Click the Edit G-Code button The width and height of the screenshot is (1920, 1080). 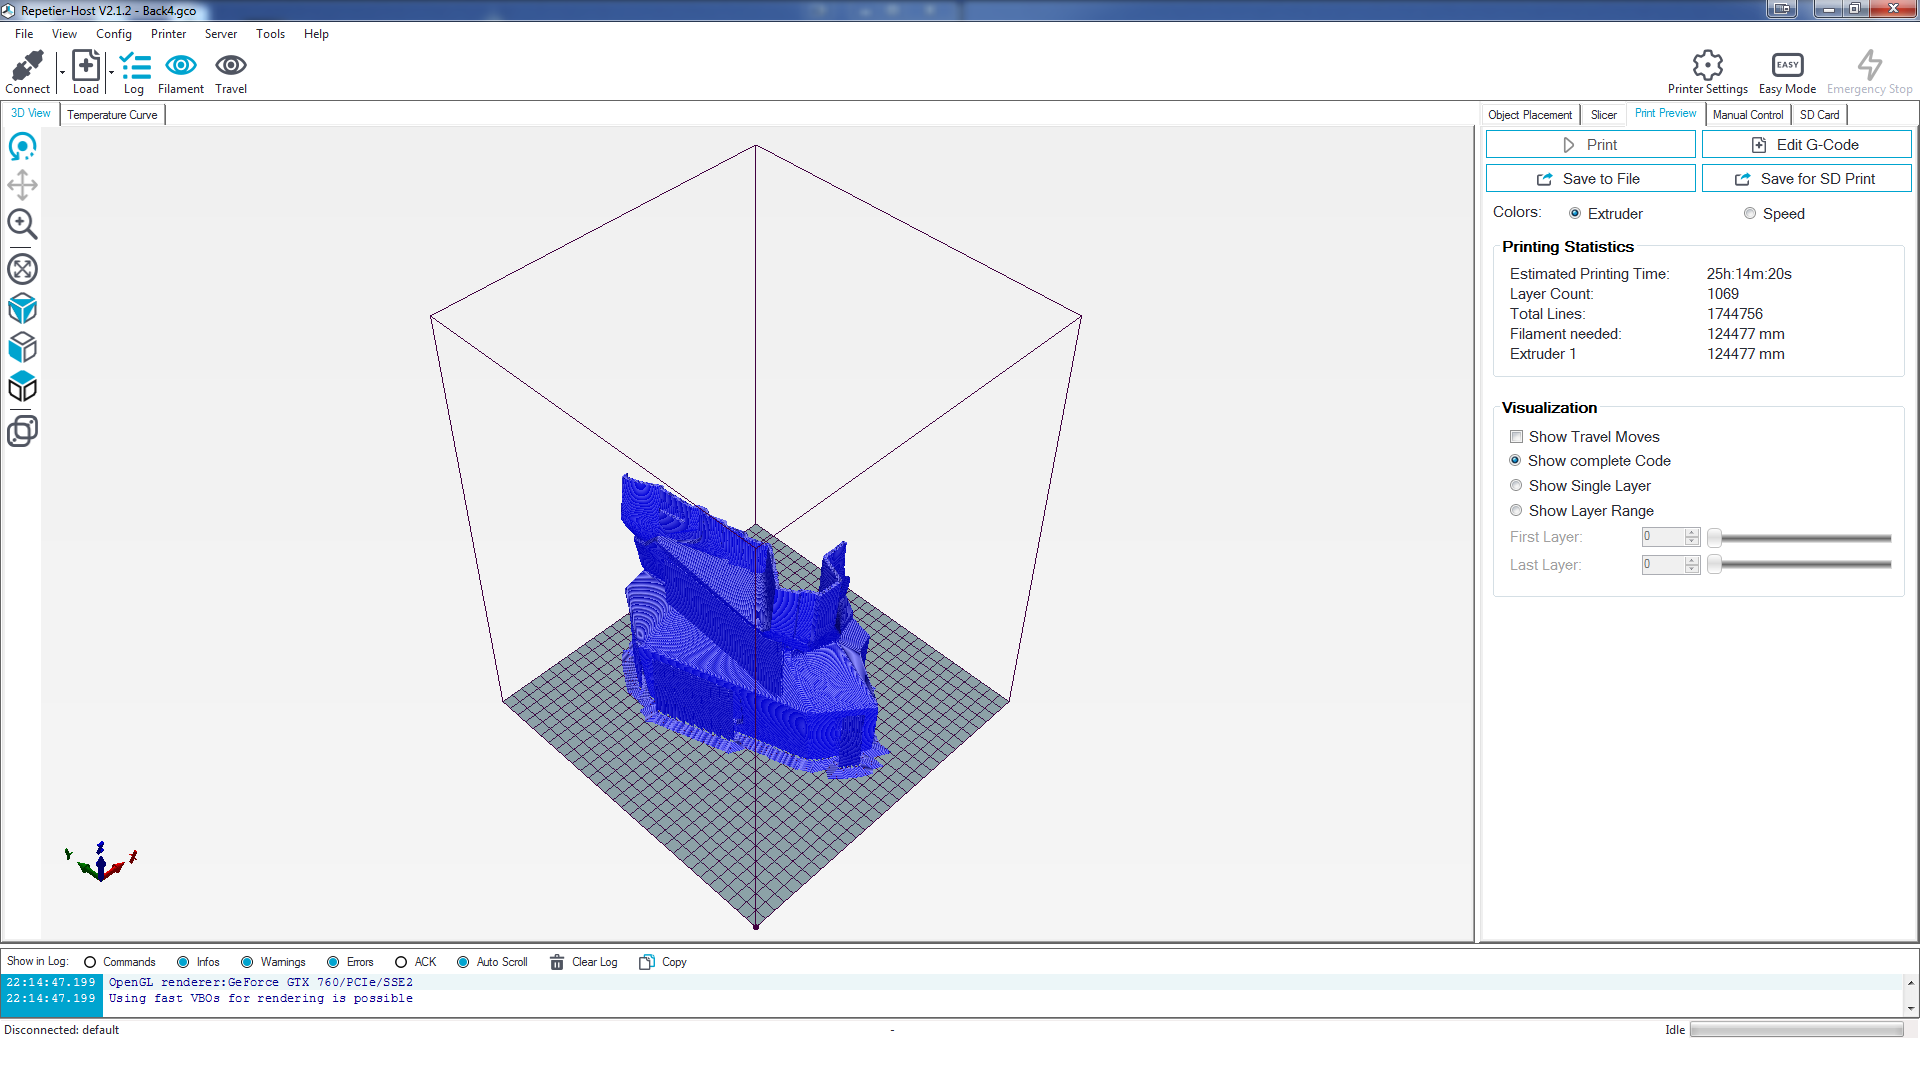(x=1806, y=145)
